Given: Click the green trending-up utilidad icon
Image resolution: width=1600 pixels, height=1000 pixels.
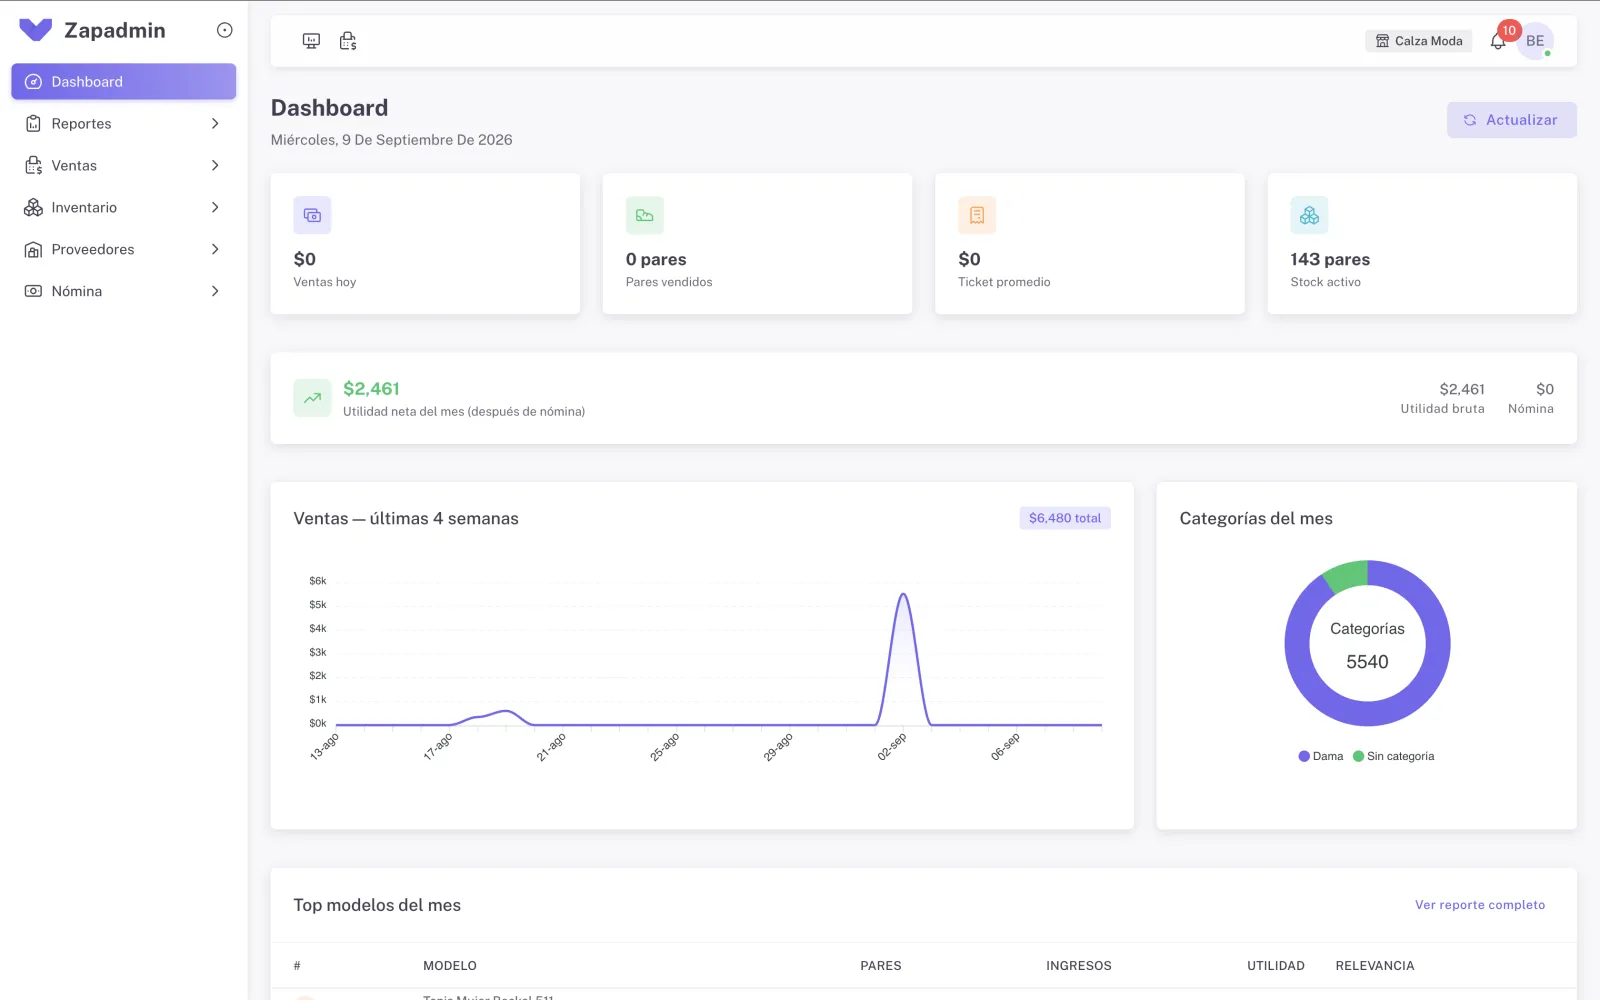Looking at the screenshot, I should (x=312, y=398).
